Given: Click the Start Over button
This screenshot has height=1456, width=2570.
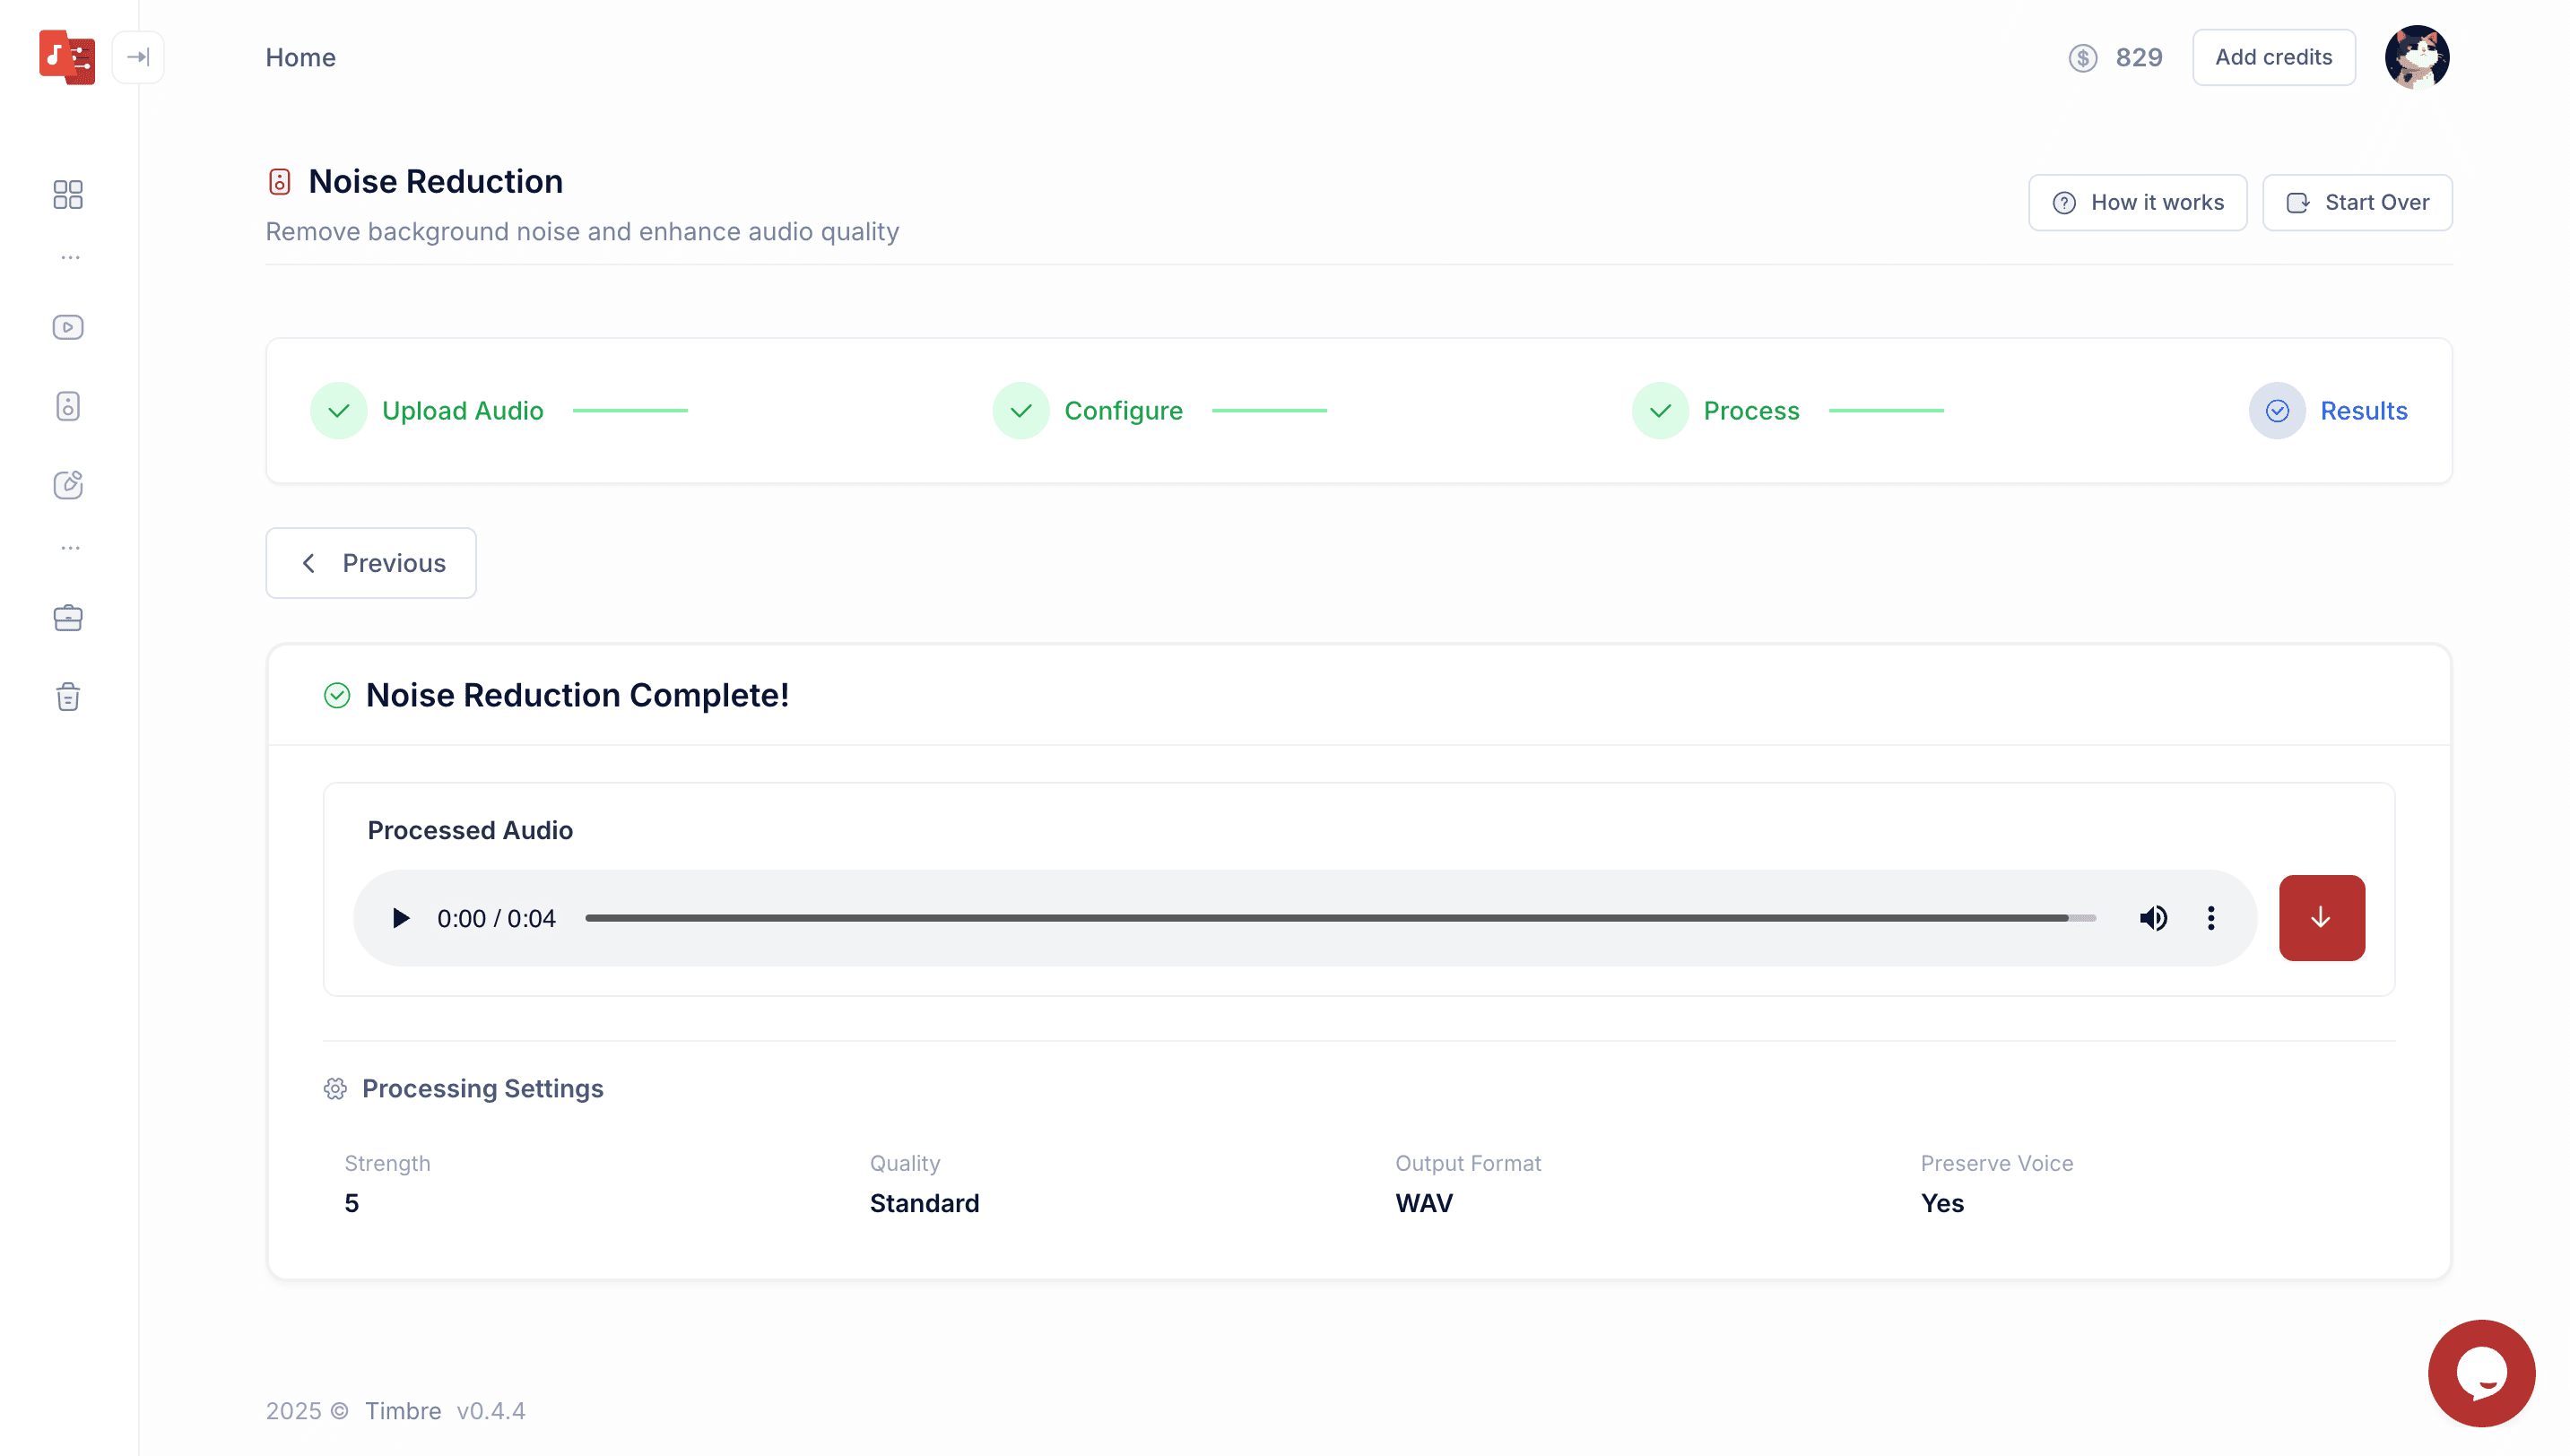Looking at the screenshot, I should coord(2357,203).
